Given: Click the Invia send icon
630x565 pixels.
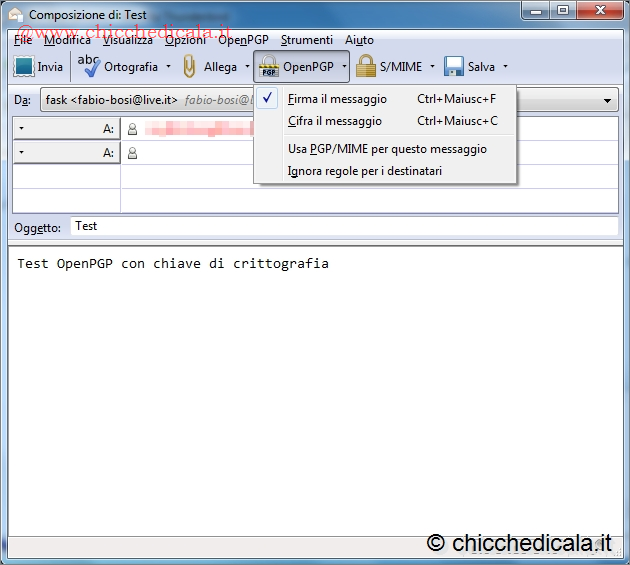Looking at the screenshot, I should [24, 67].
